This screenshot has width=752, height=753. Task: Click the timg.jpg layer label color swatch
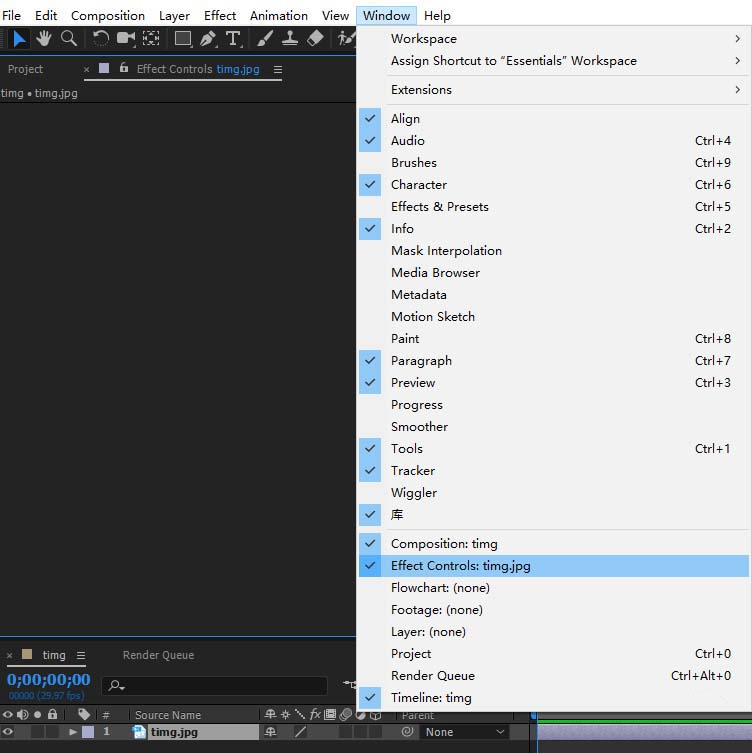click(88, 732)
